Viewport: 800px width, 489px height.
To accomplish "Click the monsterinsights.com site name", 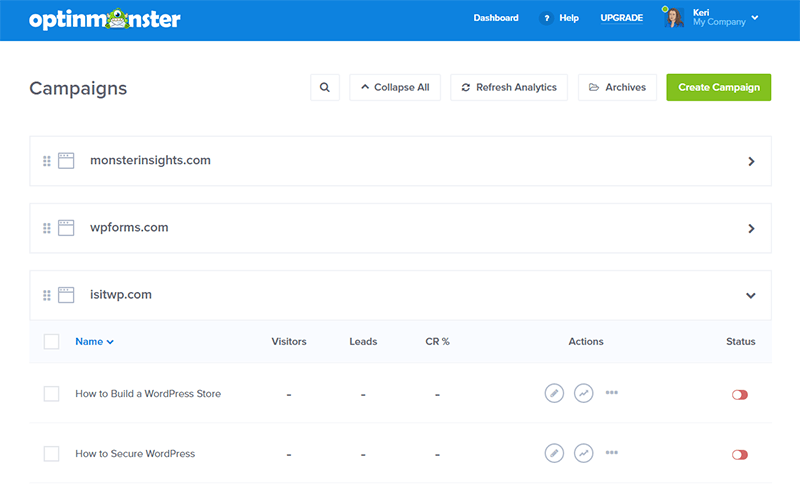I will 150,160.
